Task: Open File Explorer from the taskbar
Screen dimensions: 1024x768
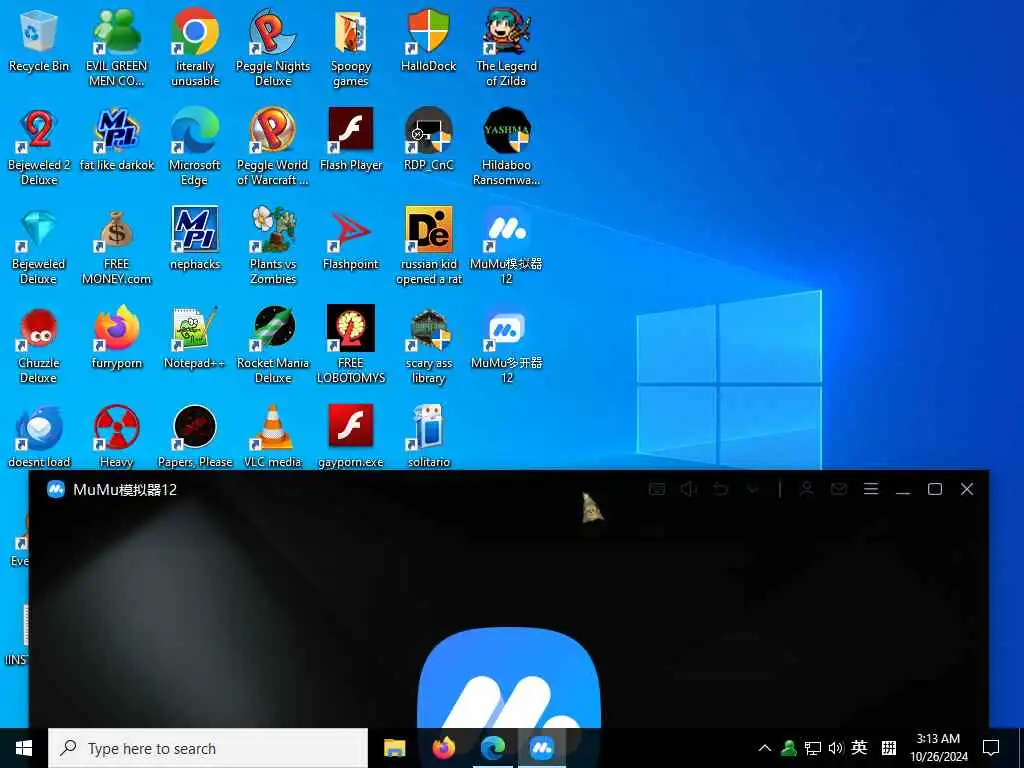Action: [394, 748]
